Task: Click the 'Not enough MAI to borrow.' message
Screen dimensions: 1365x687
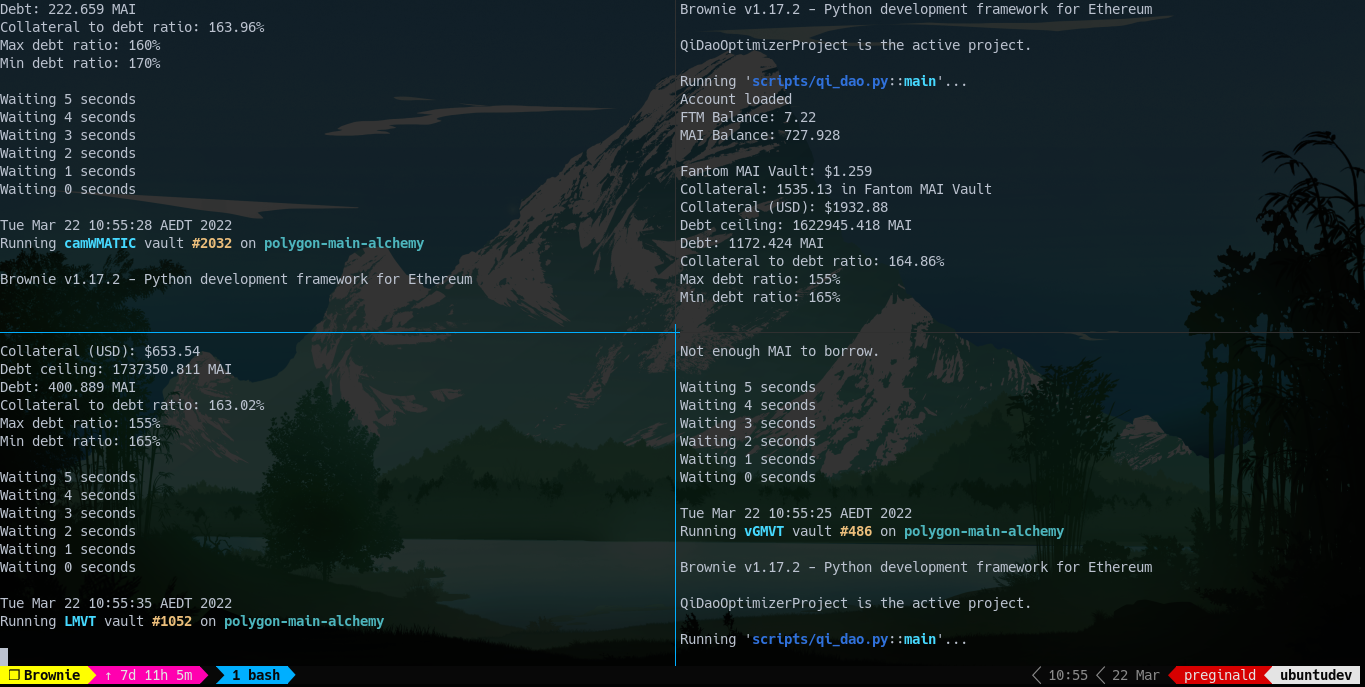Action: point(780,351)
